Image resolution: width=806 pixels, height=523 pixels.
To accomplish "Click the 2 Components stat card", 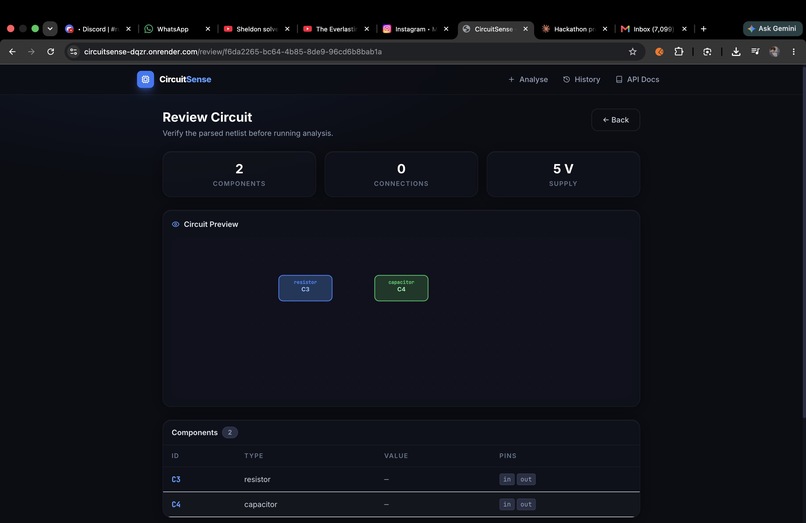I will click(239, 174).
